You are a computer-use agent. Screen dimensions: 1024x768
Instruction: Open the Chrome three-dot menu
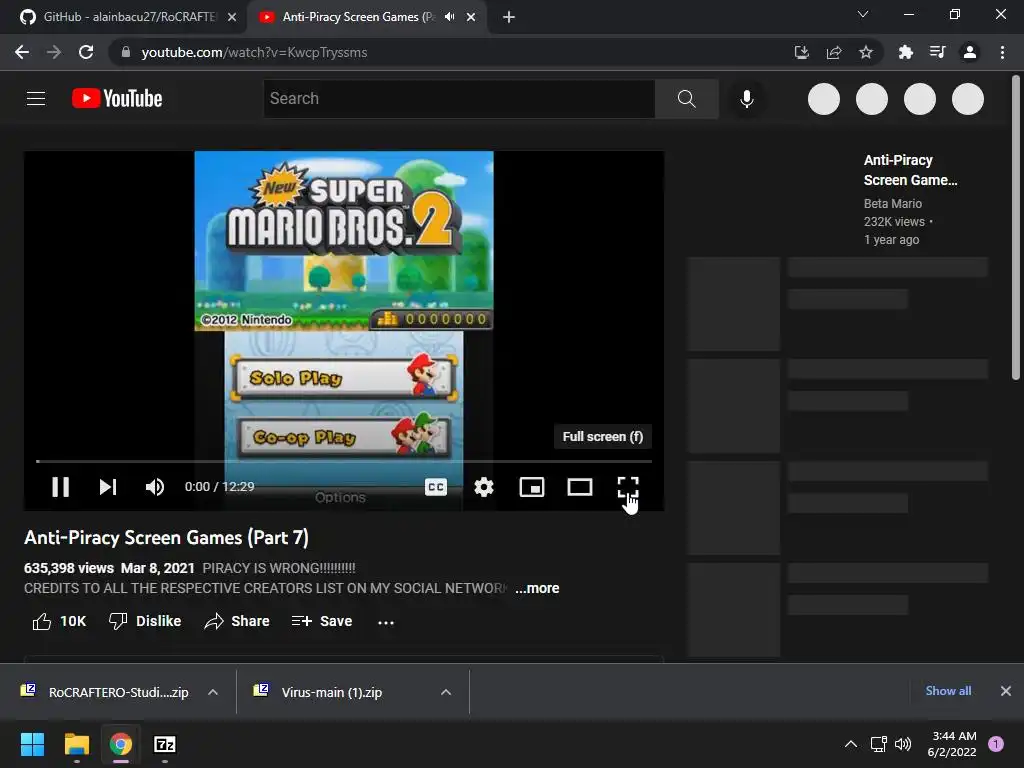[x=1002, y=52]
